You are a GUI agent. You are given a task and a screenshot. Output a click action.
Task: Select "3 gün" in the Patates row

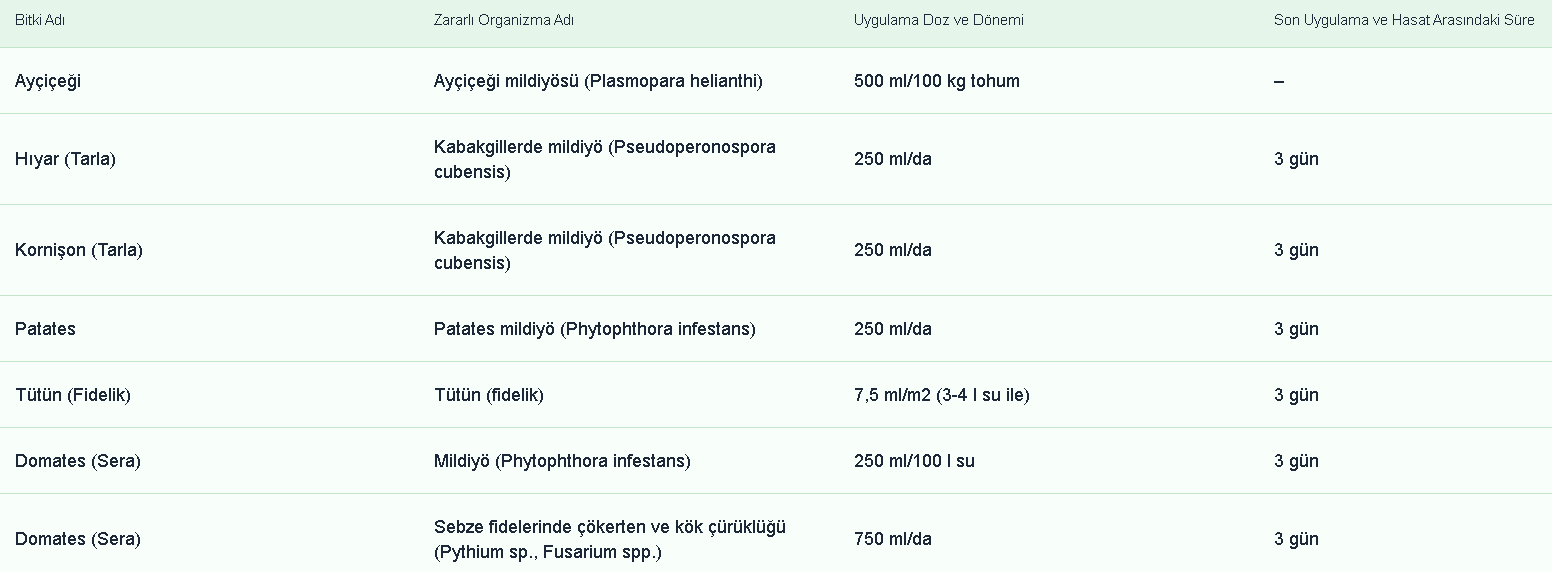1296,329
